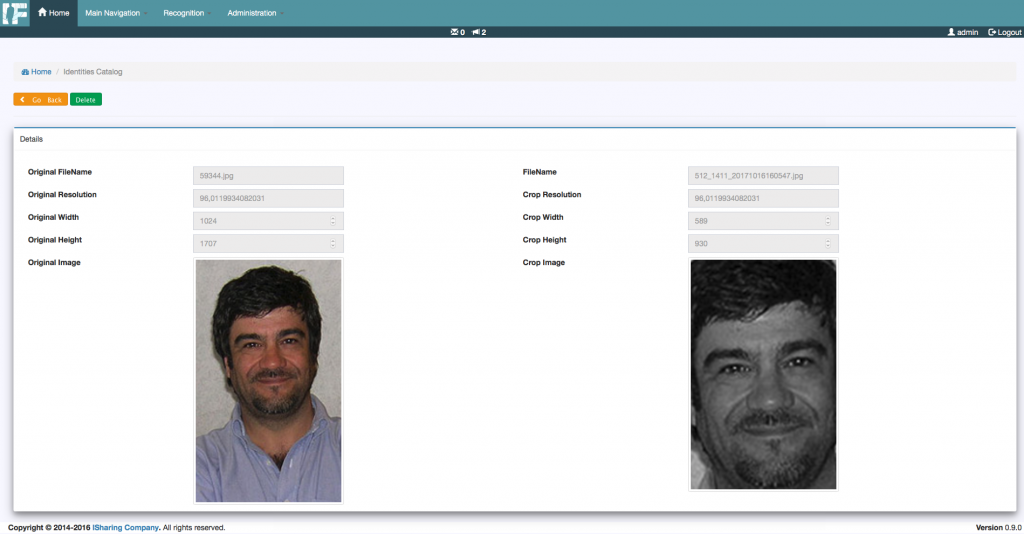Open the Administration menu

pos(255,13)
